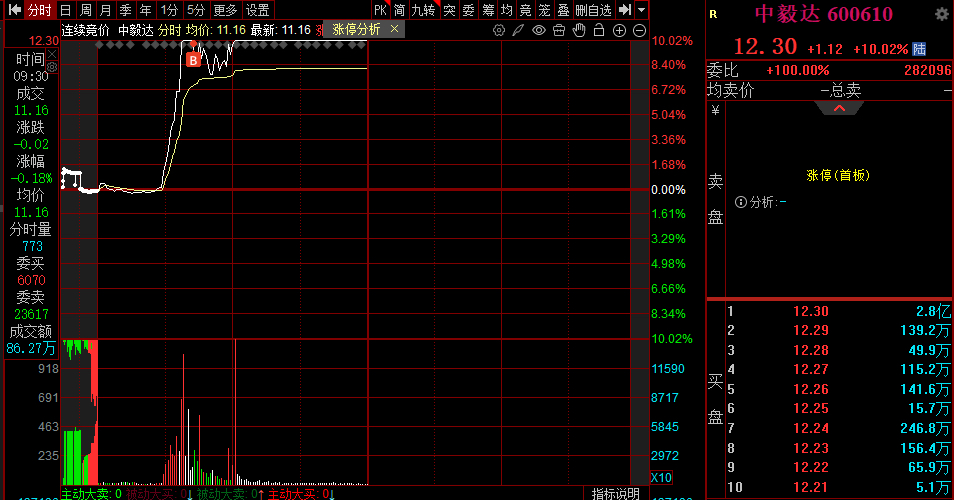Switch to the 季 quarterly chart period
This screenshot has width=954, height=500.
[x=125, y=10]
